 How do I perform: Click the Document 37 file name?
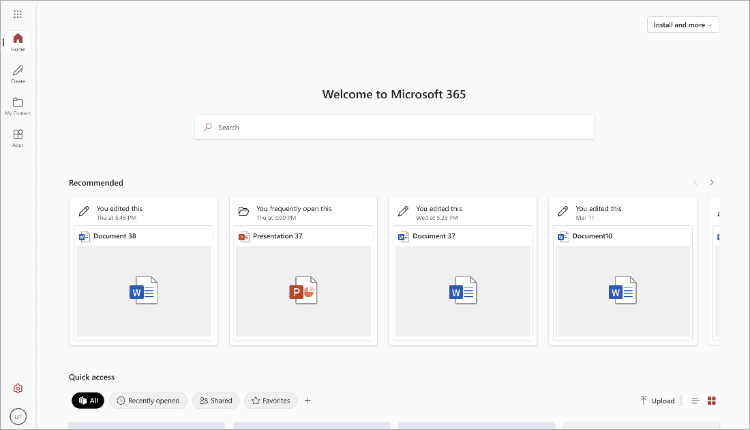434,236
